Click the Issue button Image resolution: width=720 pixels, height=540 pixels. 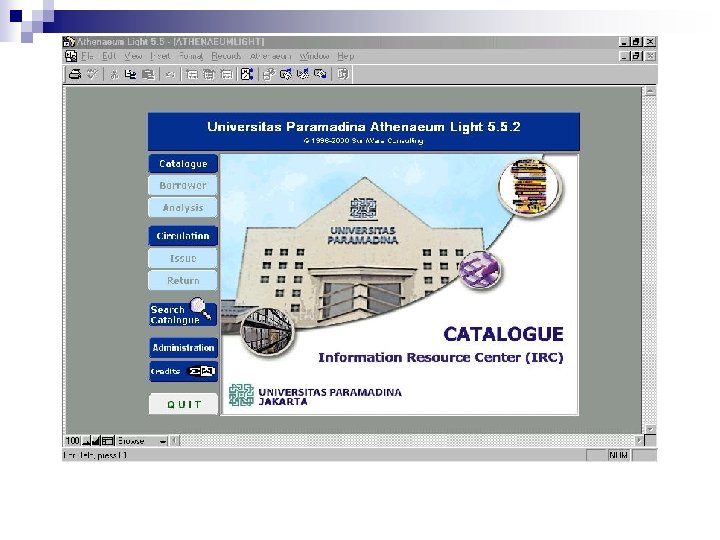click(x=183, y=259)
